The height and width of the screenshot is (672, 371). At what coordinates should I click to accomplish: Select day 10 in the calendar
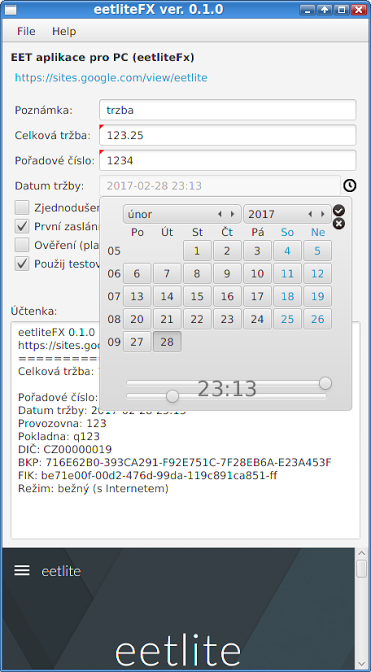pos(257,273)
